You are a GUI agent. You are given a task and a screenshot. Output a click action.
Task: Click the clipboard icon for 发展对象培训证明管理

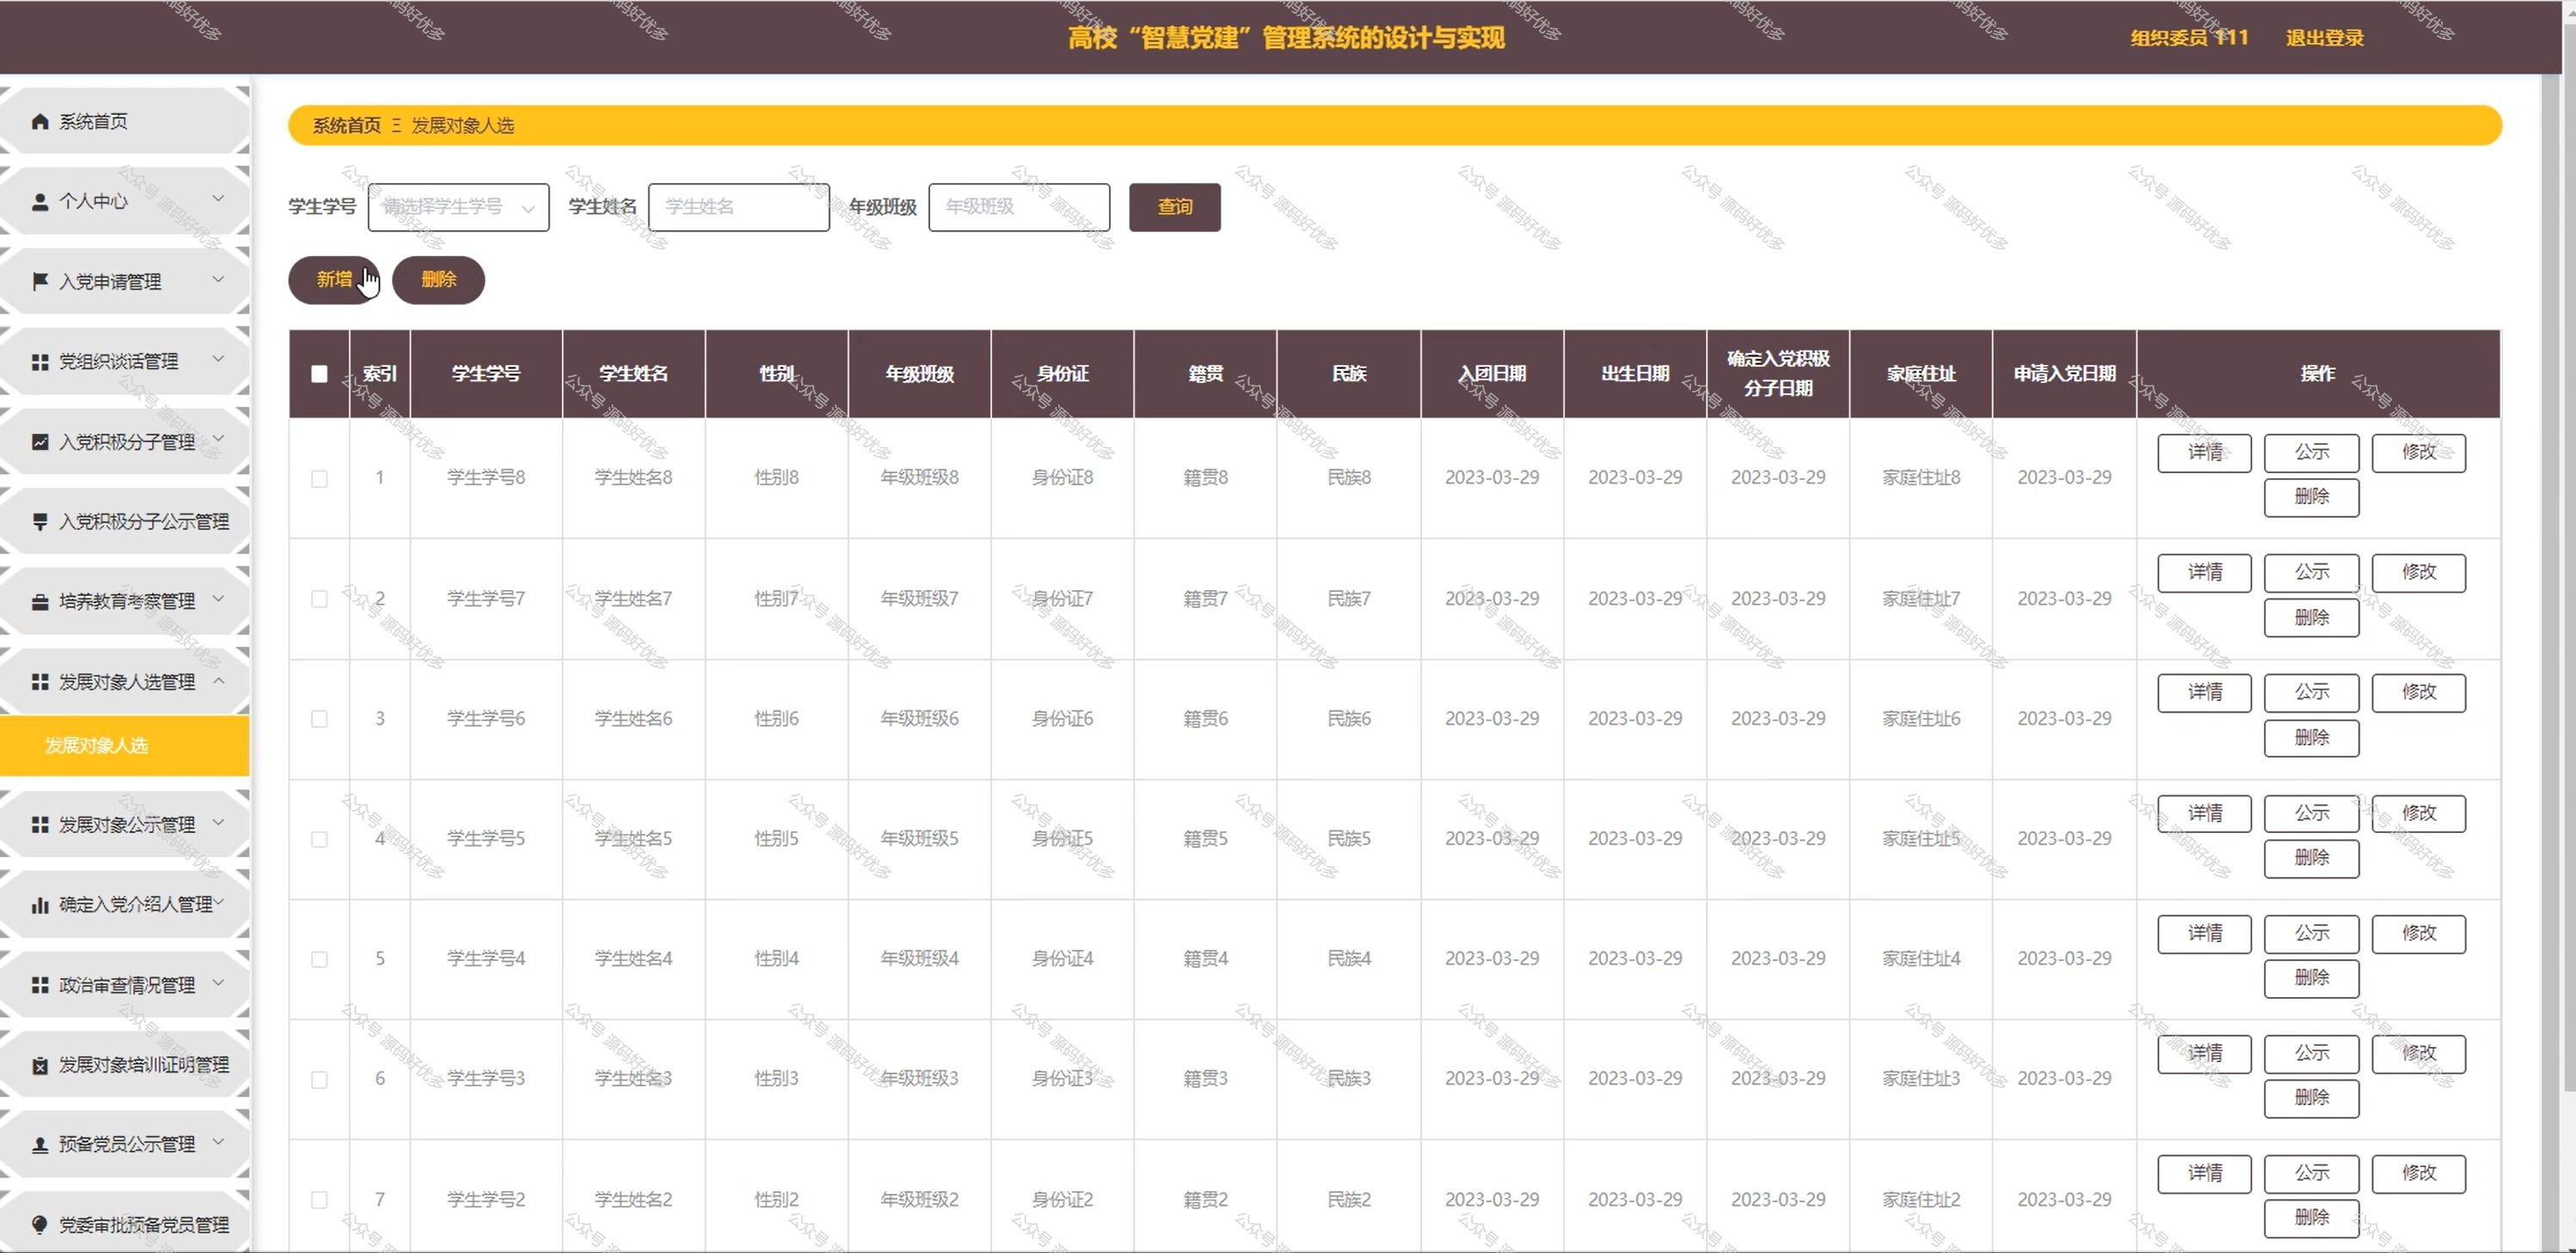click(40, 1065)
